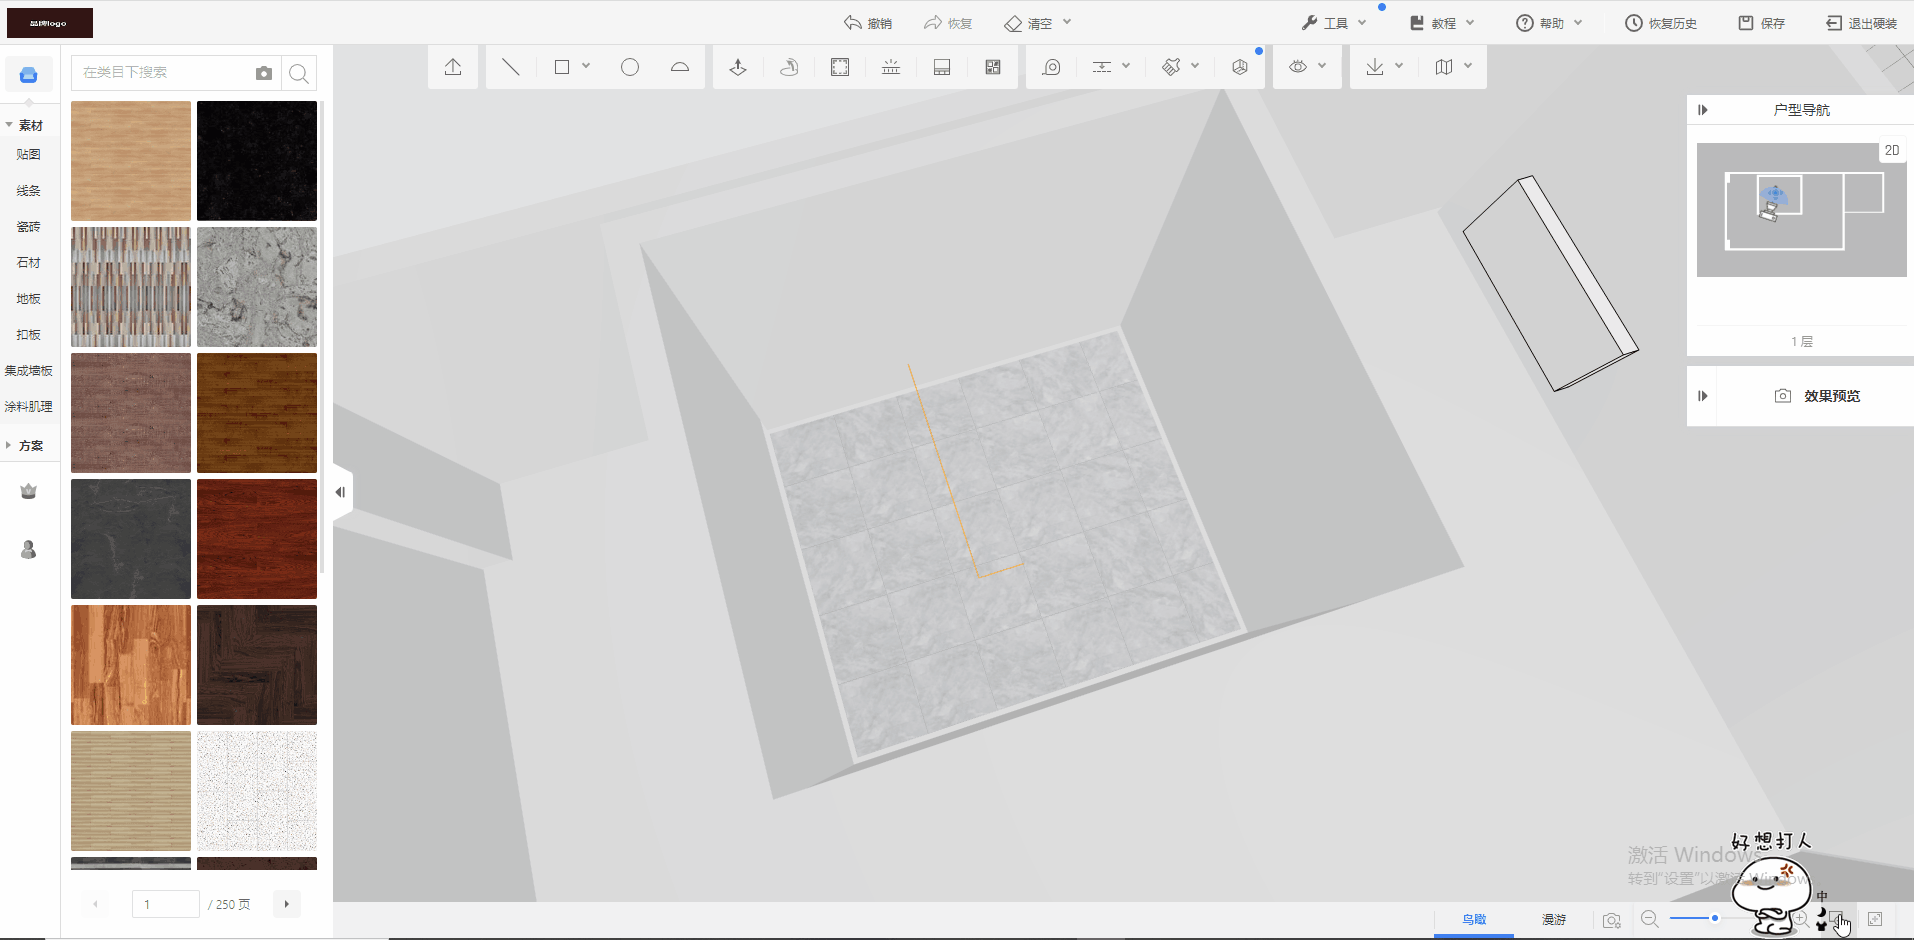Screen dimensions: 1914x940
Task: Click the upload icon in the toolbar
Action: 453,67
